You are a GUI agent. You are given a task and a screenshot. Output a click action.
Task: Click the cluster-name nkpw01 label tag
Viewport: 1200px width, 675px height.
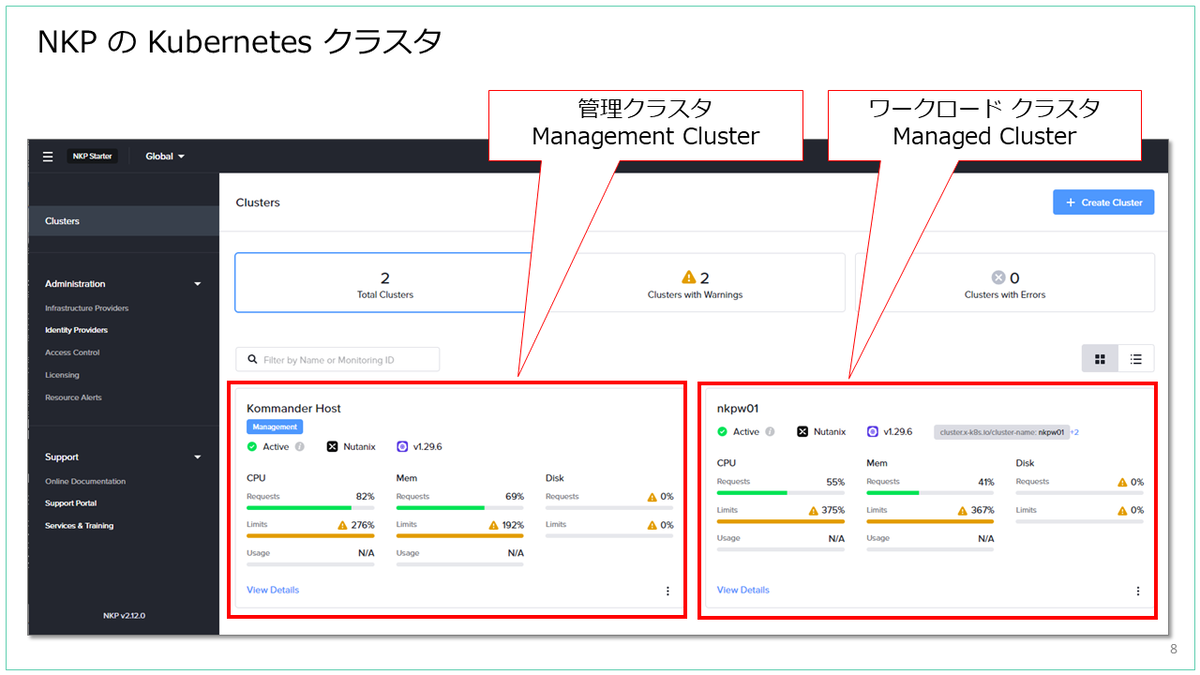1001,432
